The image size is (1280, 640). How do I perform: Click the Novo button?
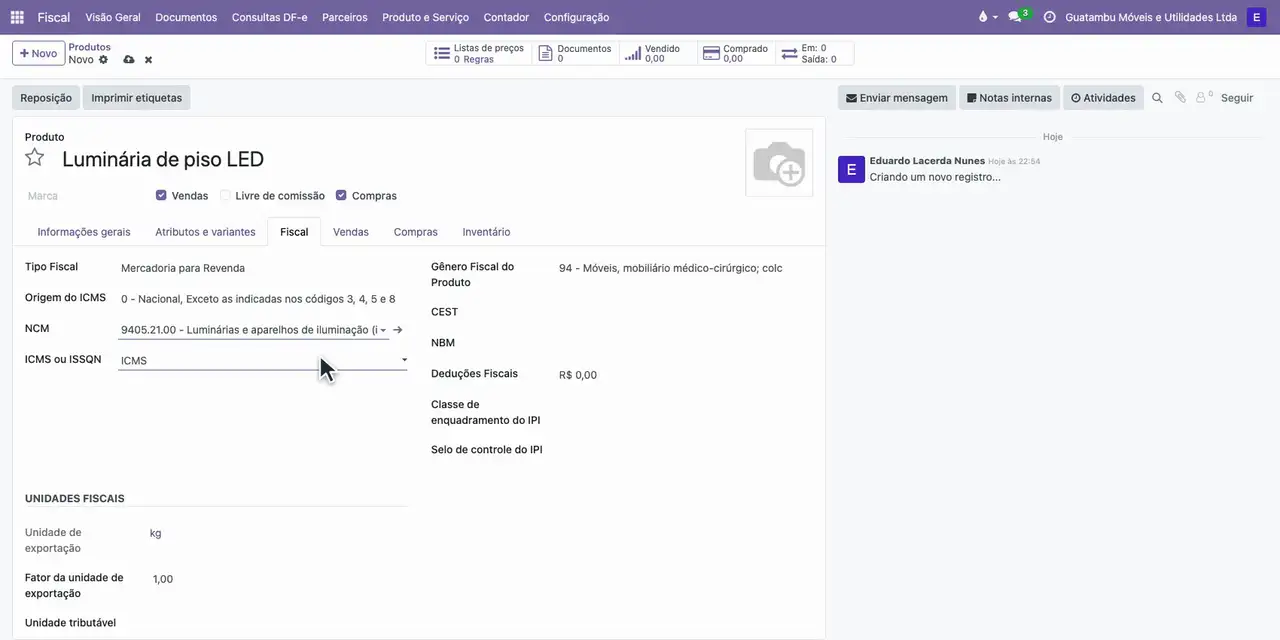click(x=38, y=53)
